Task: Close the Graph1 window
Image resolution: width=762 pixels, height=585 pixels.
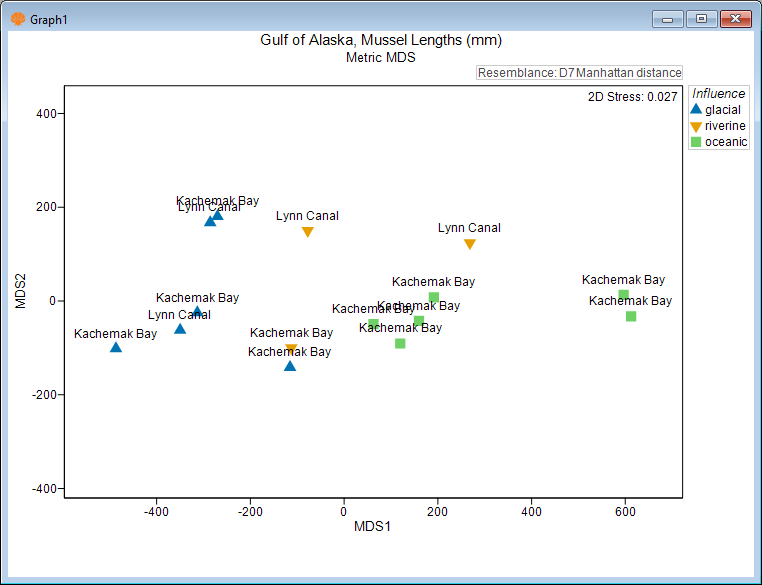Action: [736, 18]
